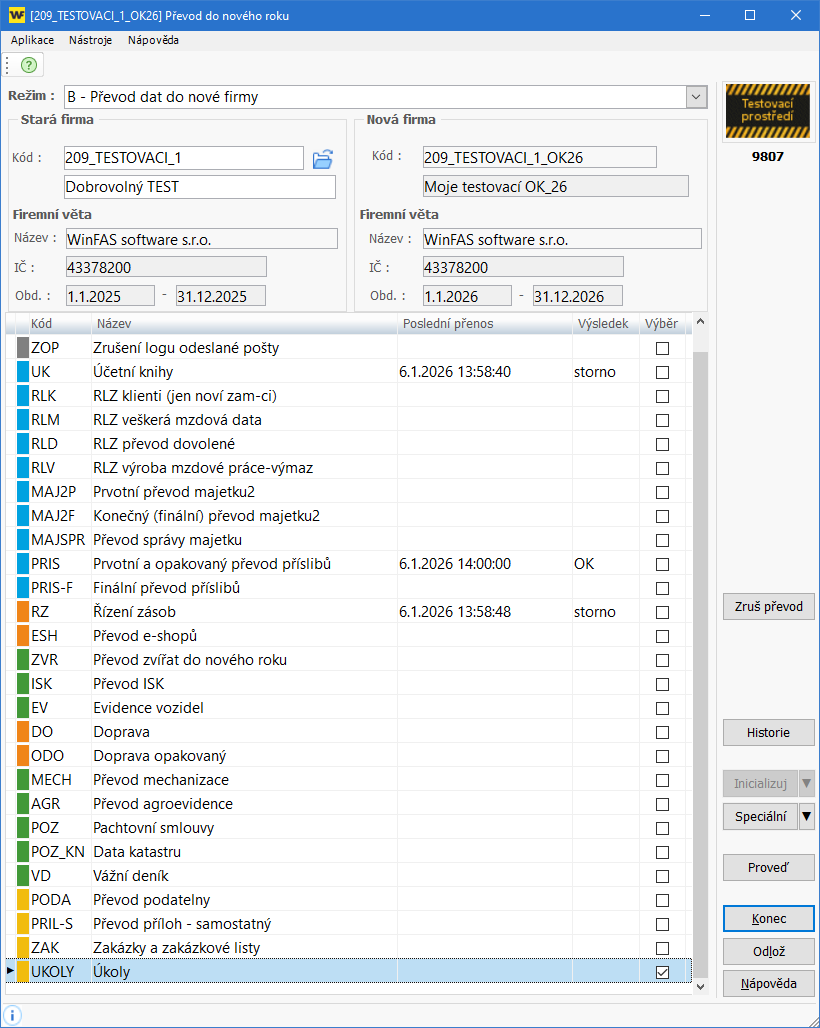
Task: Click the info icon in the status bar
Action: 13,1015
